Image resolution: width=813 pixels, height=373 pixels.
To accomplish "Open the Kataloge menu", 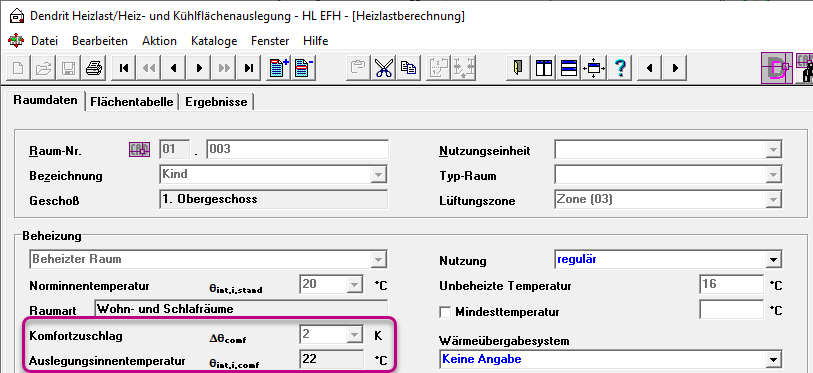I will (x=214, y=40).
